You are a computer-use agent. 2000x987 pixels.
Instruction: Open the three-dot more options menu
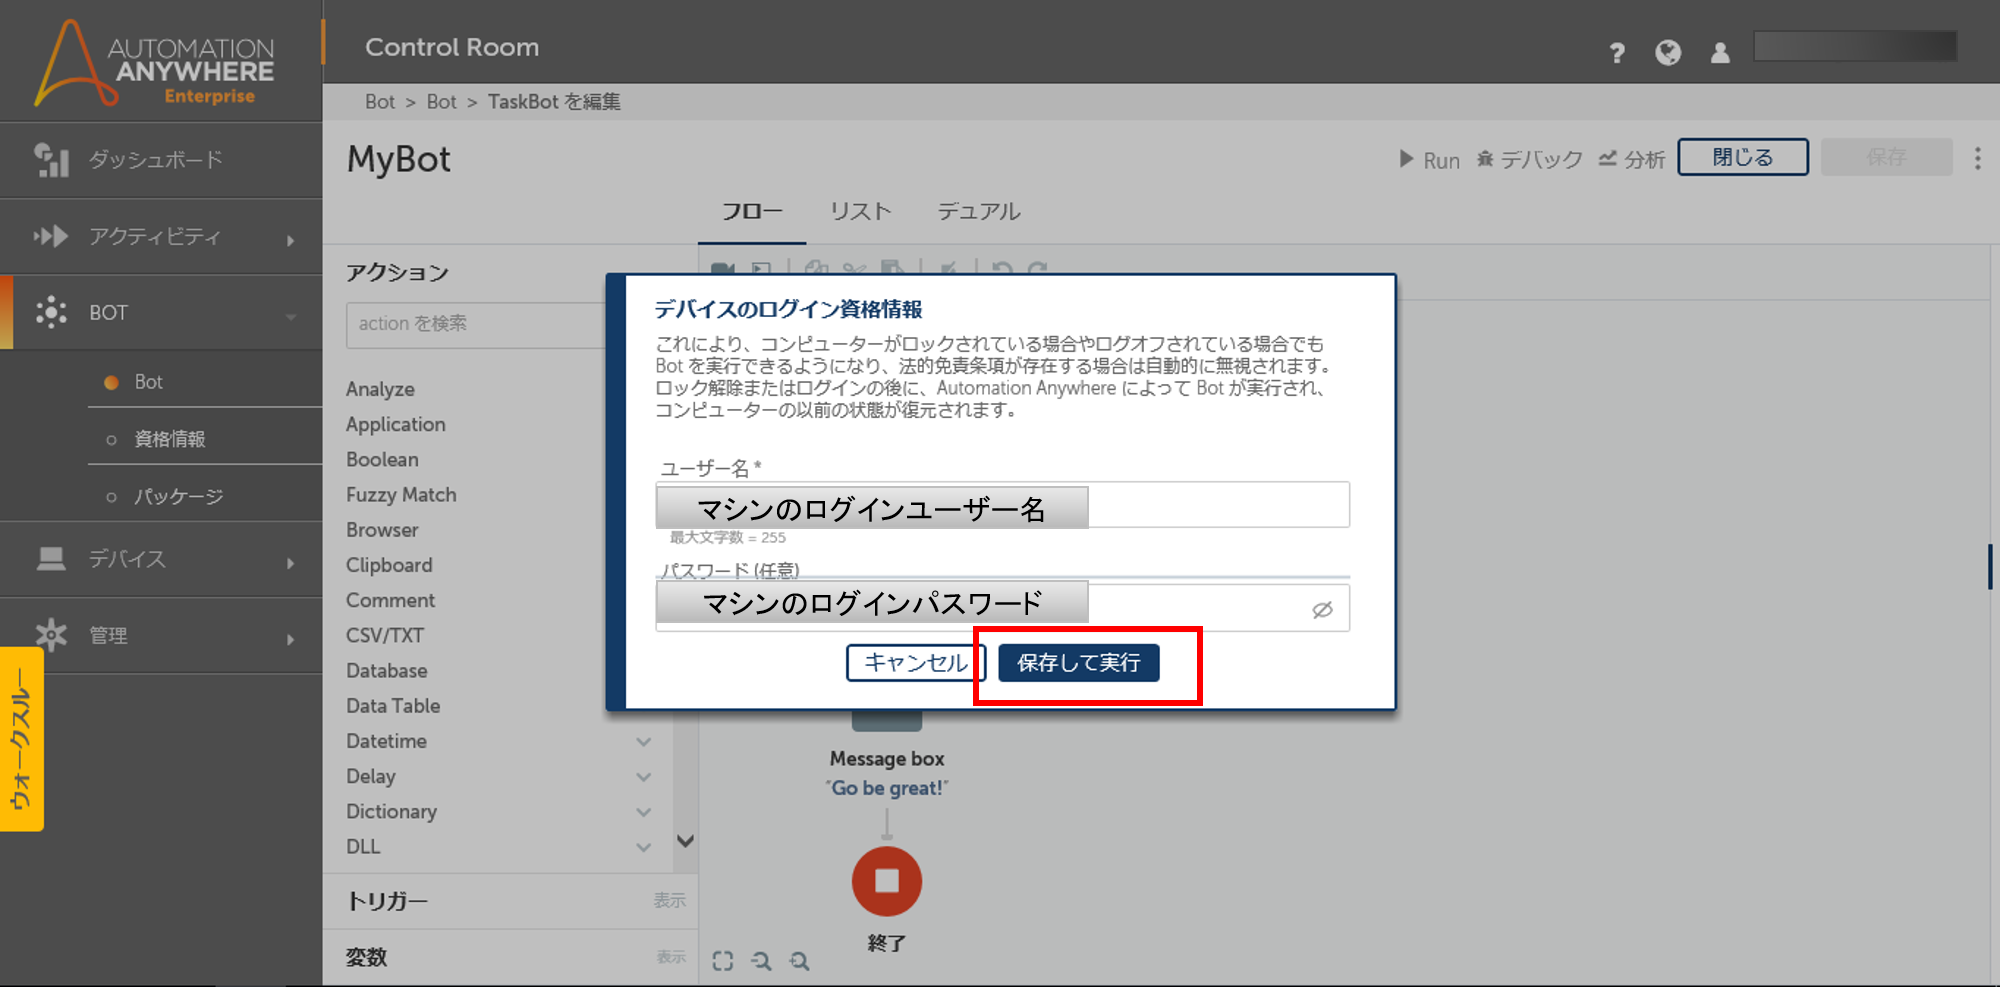(1977, 158)
